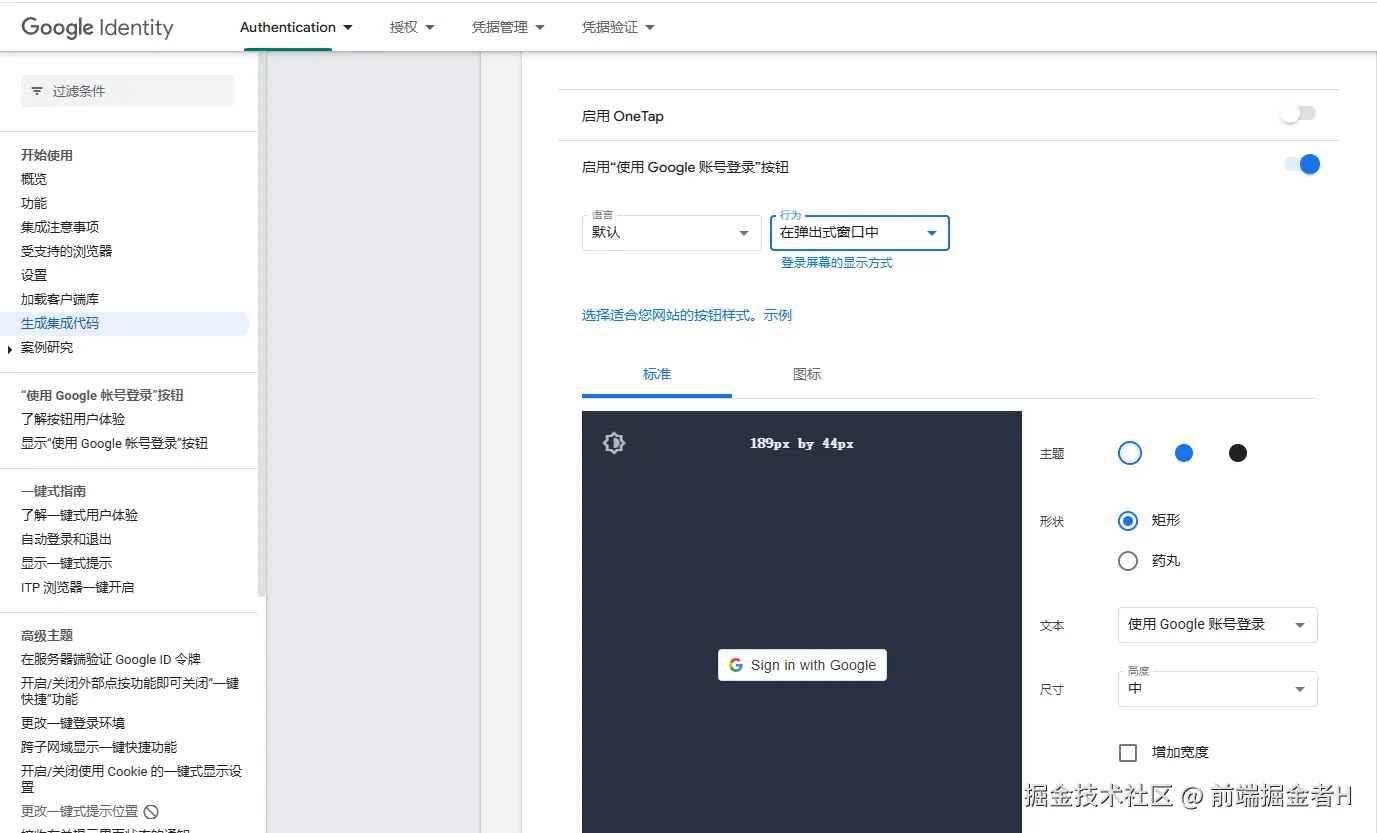Click the Sign in with Google preview button
The image size is (1377, 833).
[x=802, y=665]
